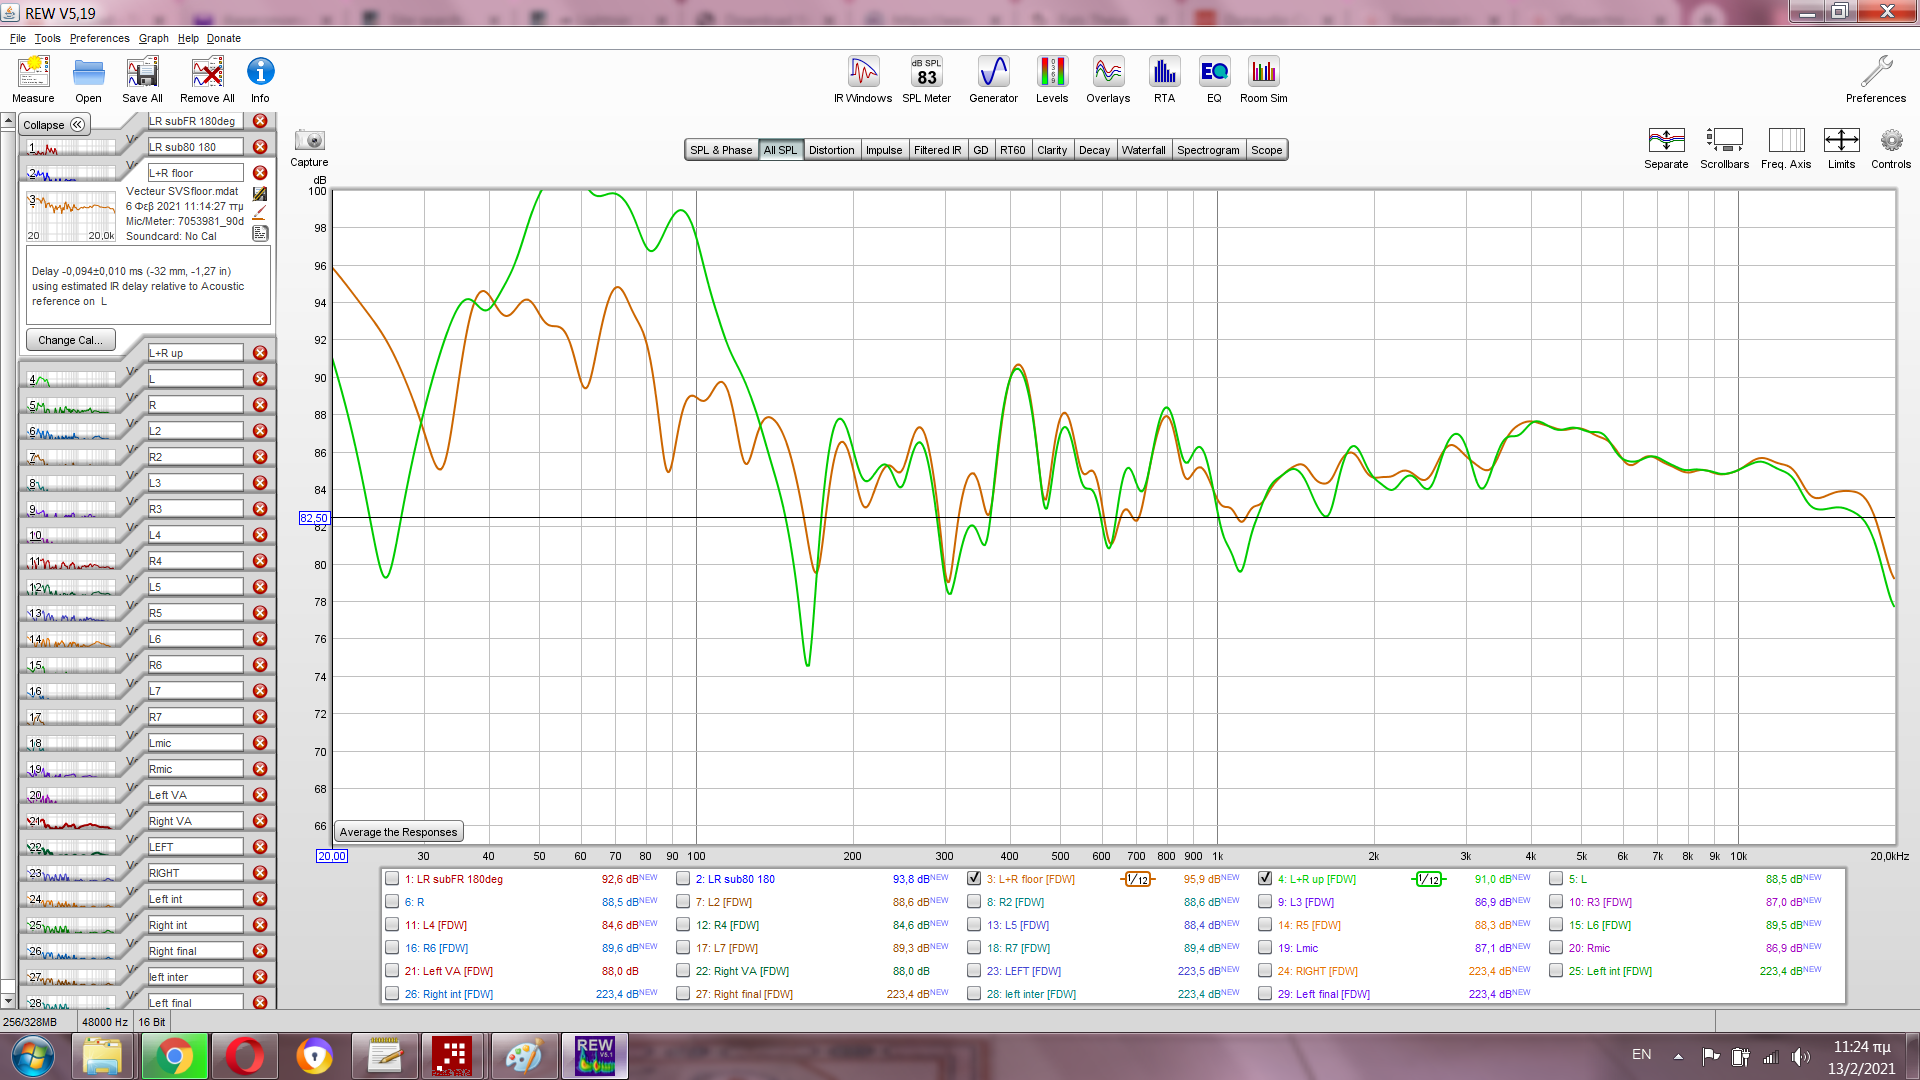Switch to the Waterfall tab
The width and height of the screenshot is (1920, 1080).
tap(1143, 150)
